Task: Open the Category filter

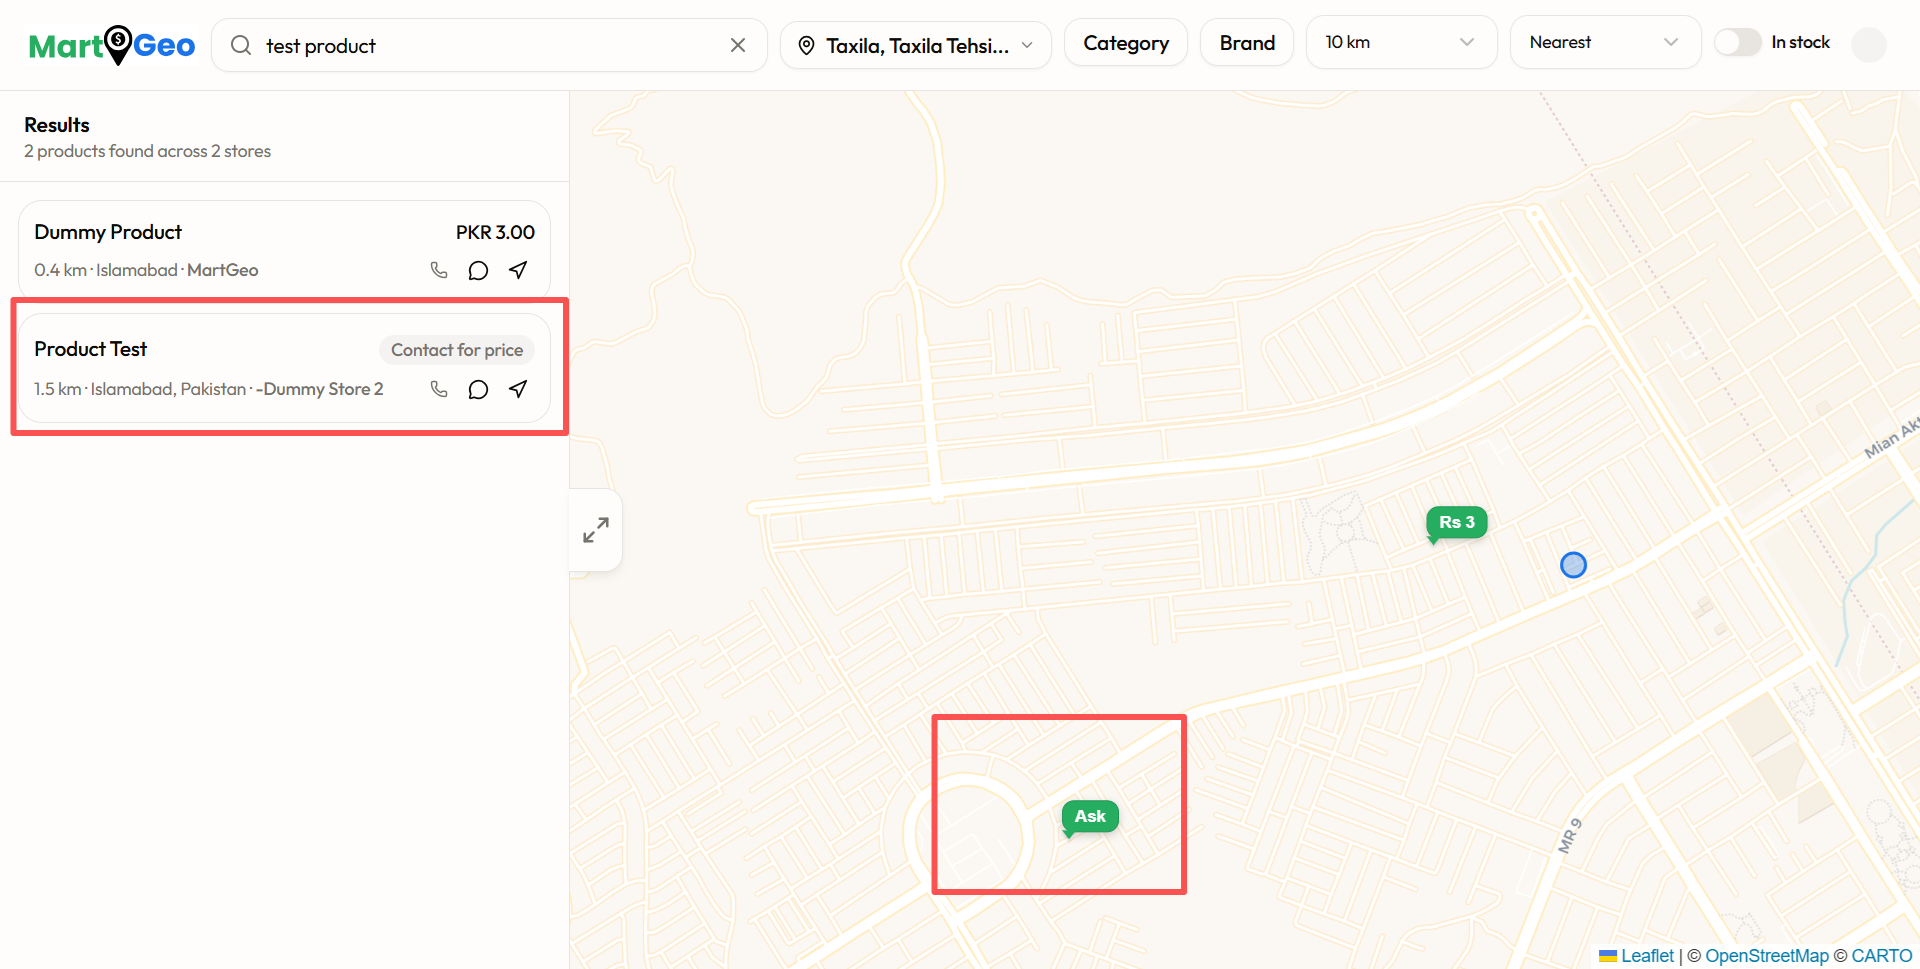Action: [x=1126, y=43]
